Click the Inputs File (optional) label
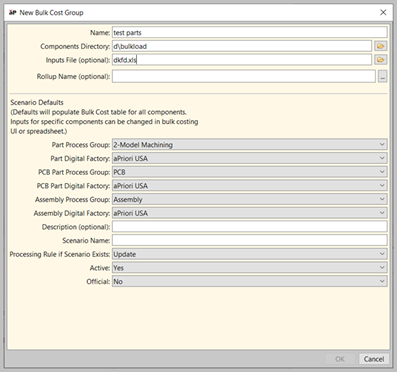 point(78,60)
